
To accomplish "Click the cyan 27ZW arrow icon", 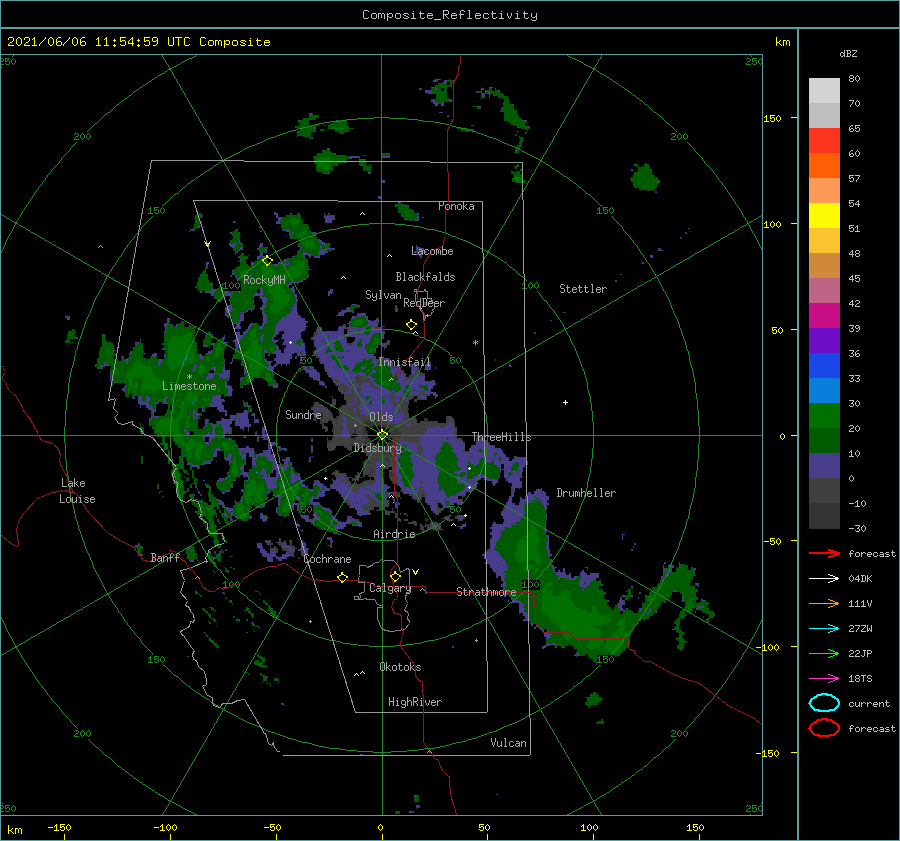I will point(824,629).
